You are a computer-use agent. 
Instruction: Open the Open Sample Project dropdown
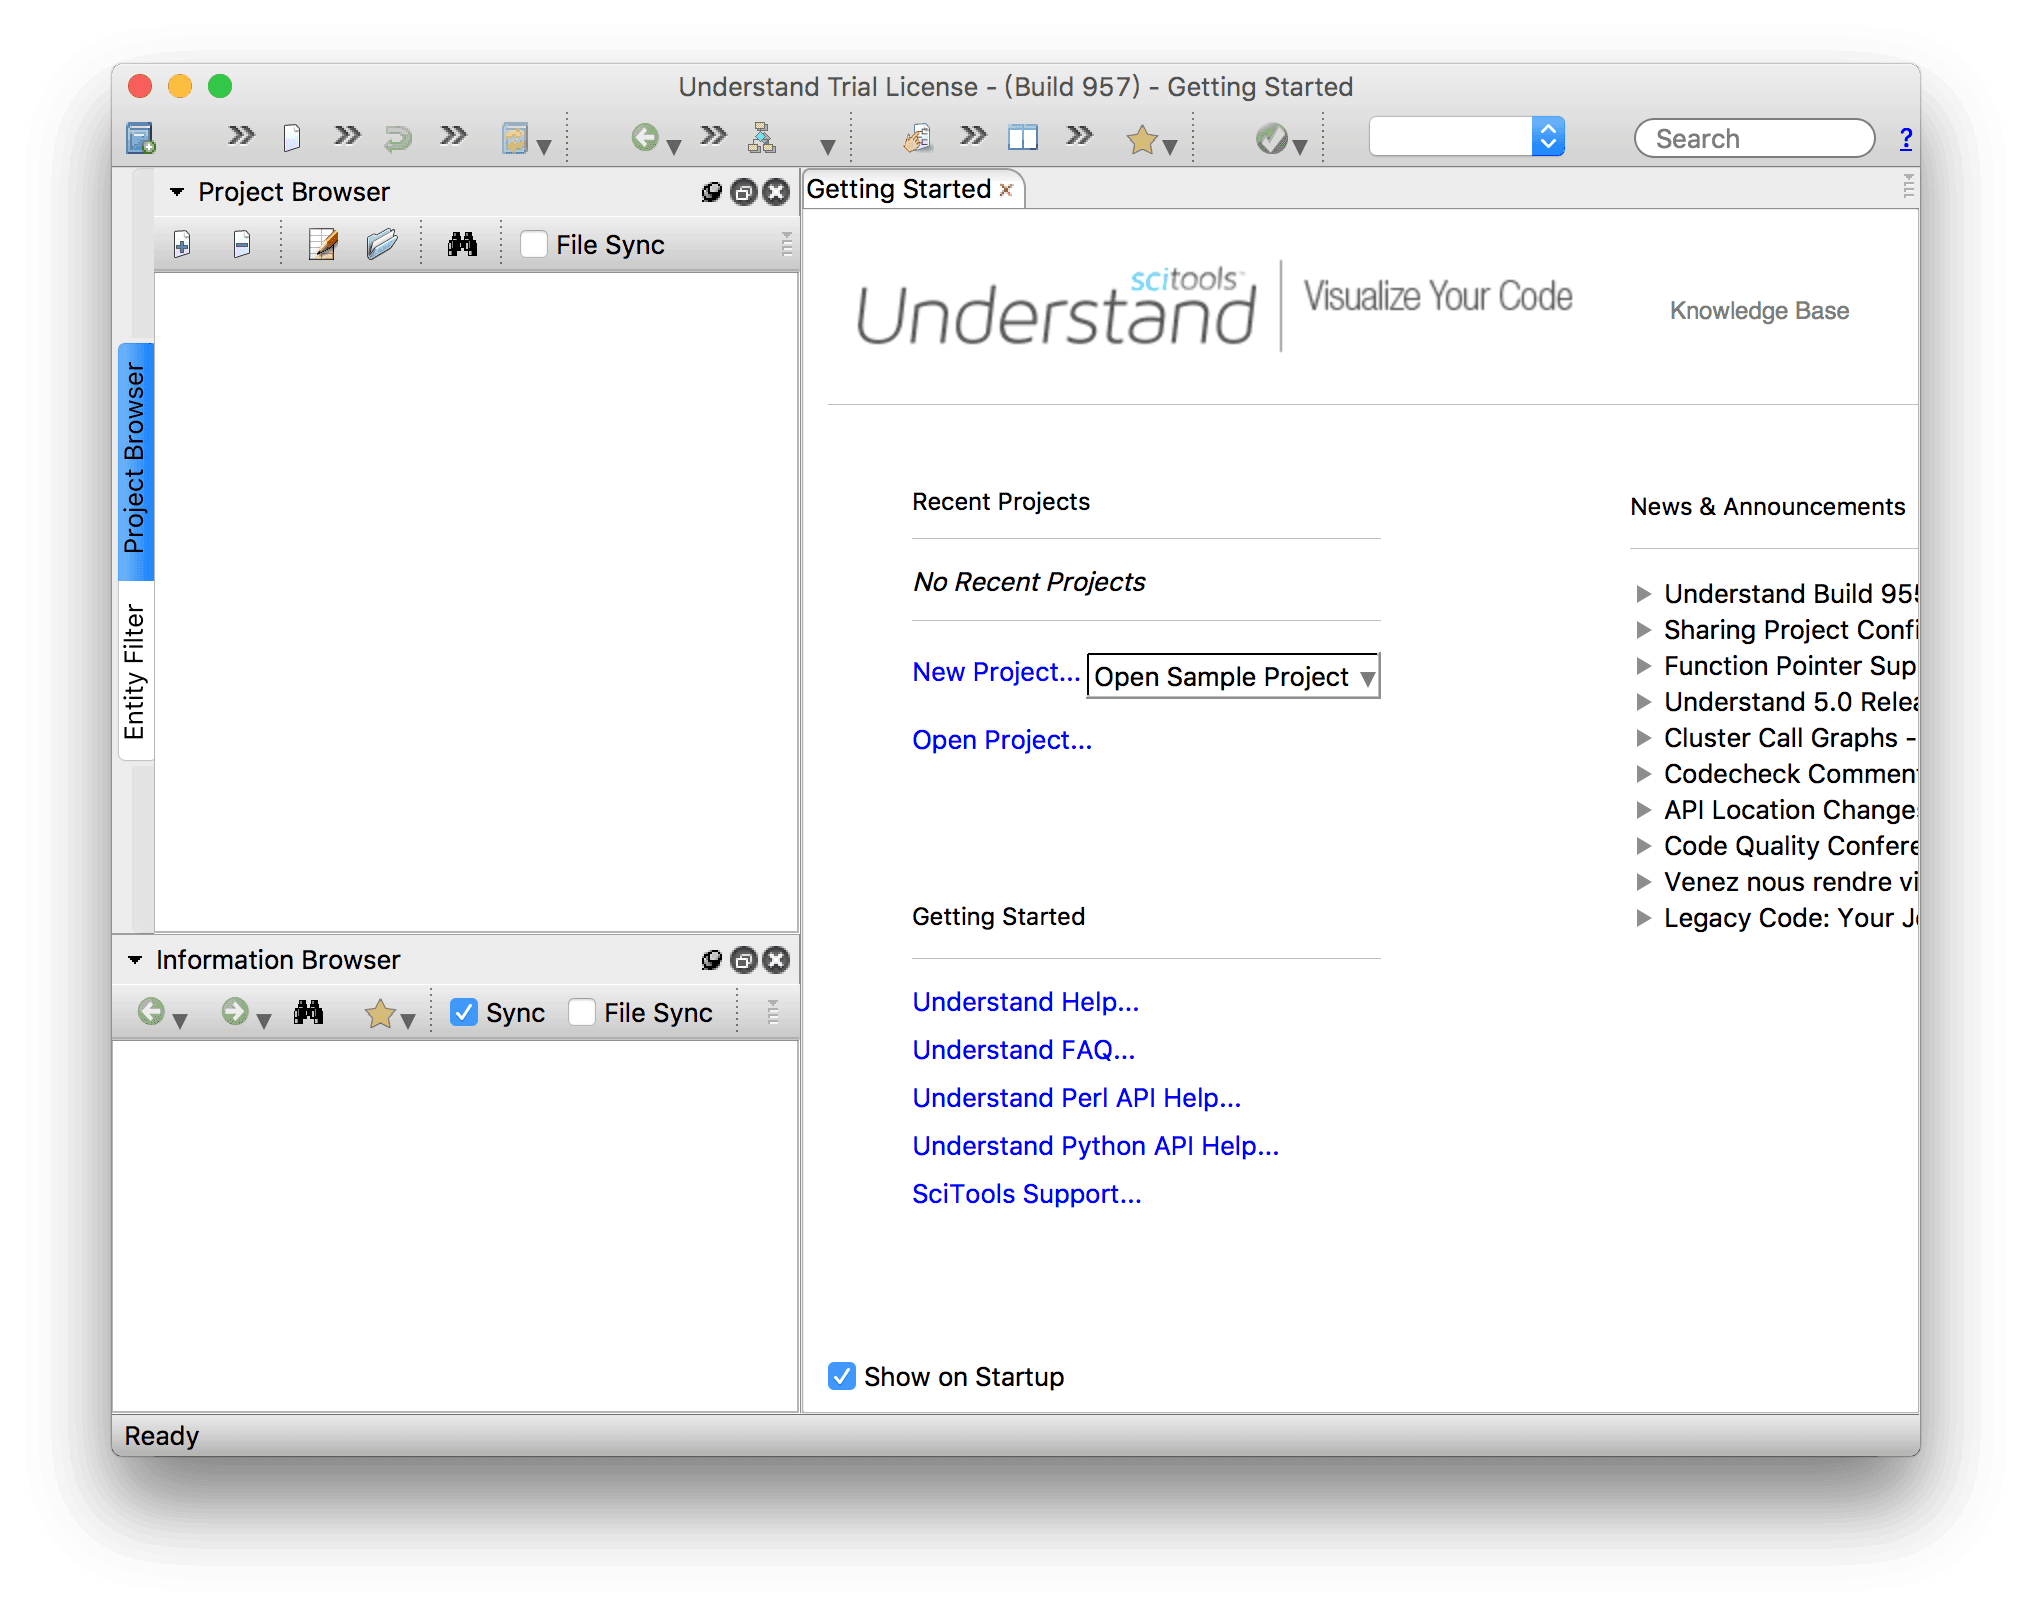coord(1233,676)
